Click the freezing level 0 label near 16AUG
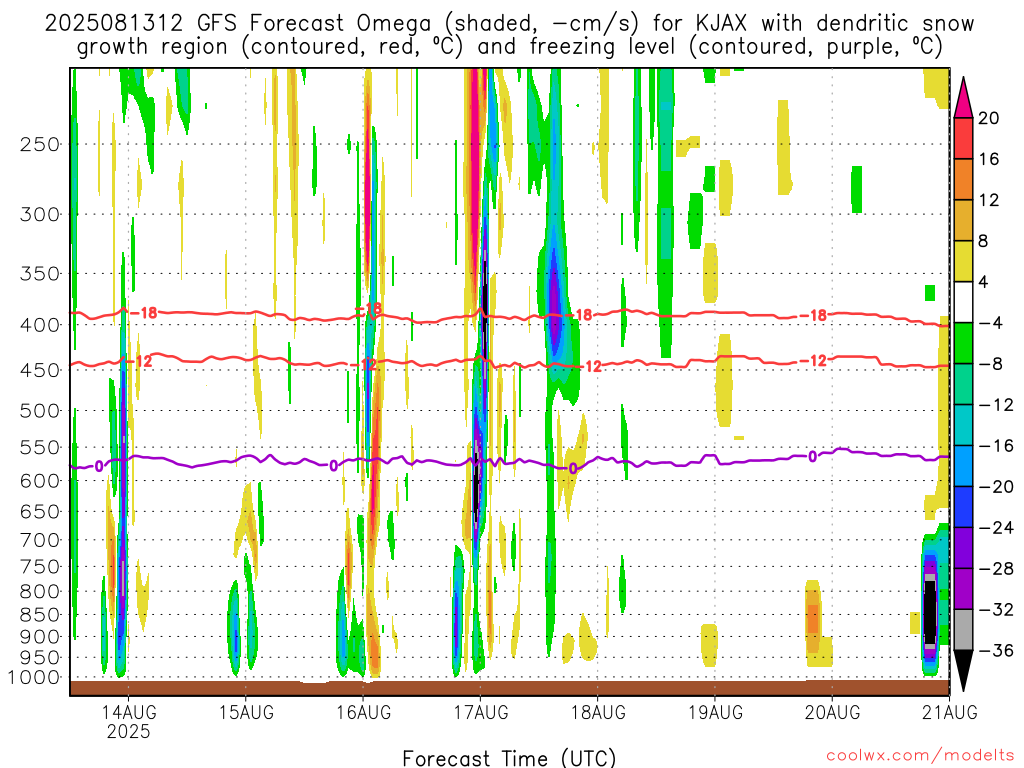 334,466
